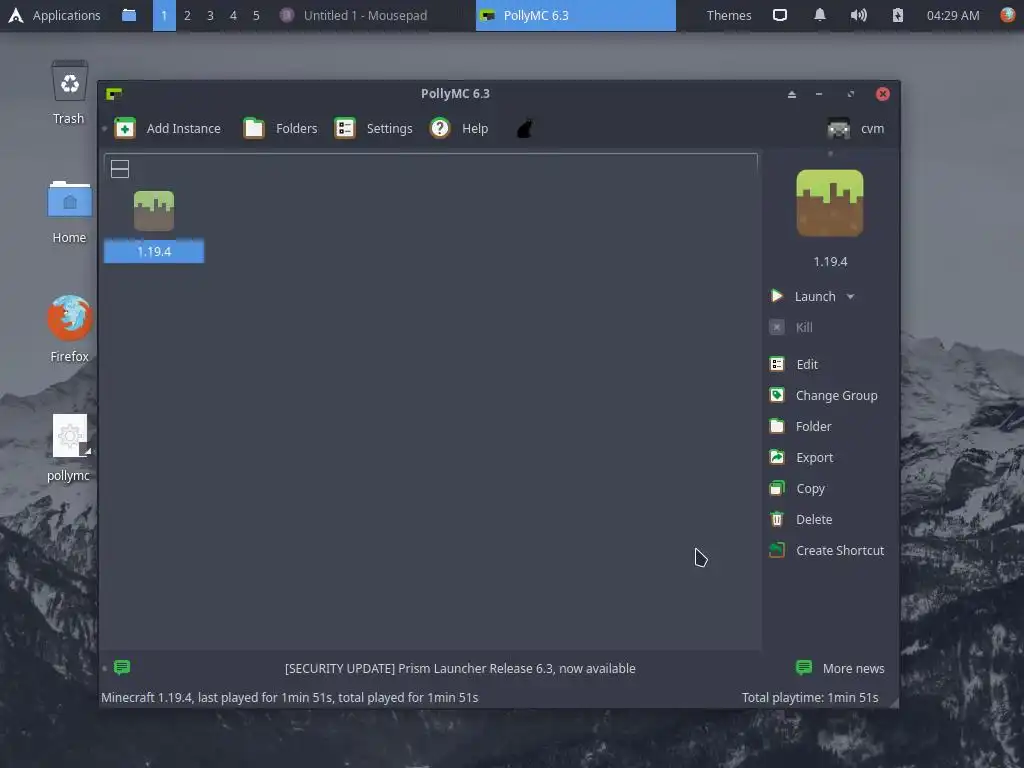Export the selected instance
The image size is (1024, 768).
click(x=801, y=457)
